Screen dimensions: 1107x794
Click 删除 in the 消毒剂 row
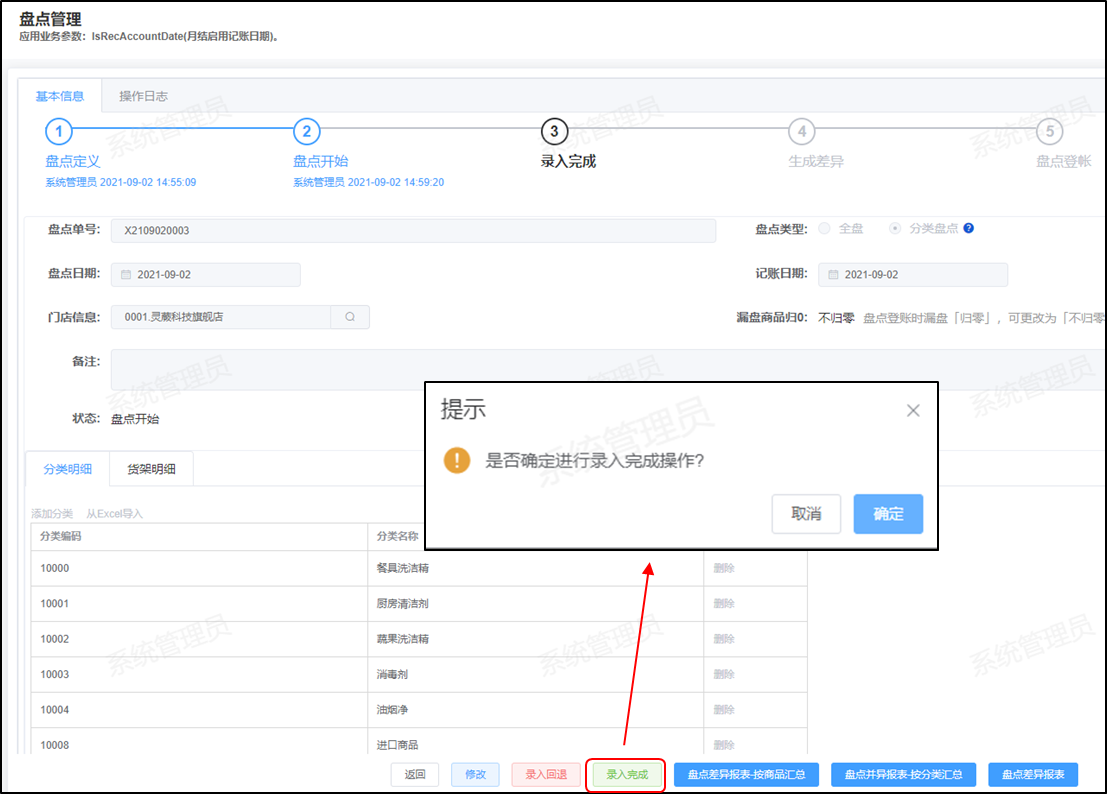724,674
